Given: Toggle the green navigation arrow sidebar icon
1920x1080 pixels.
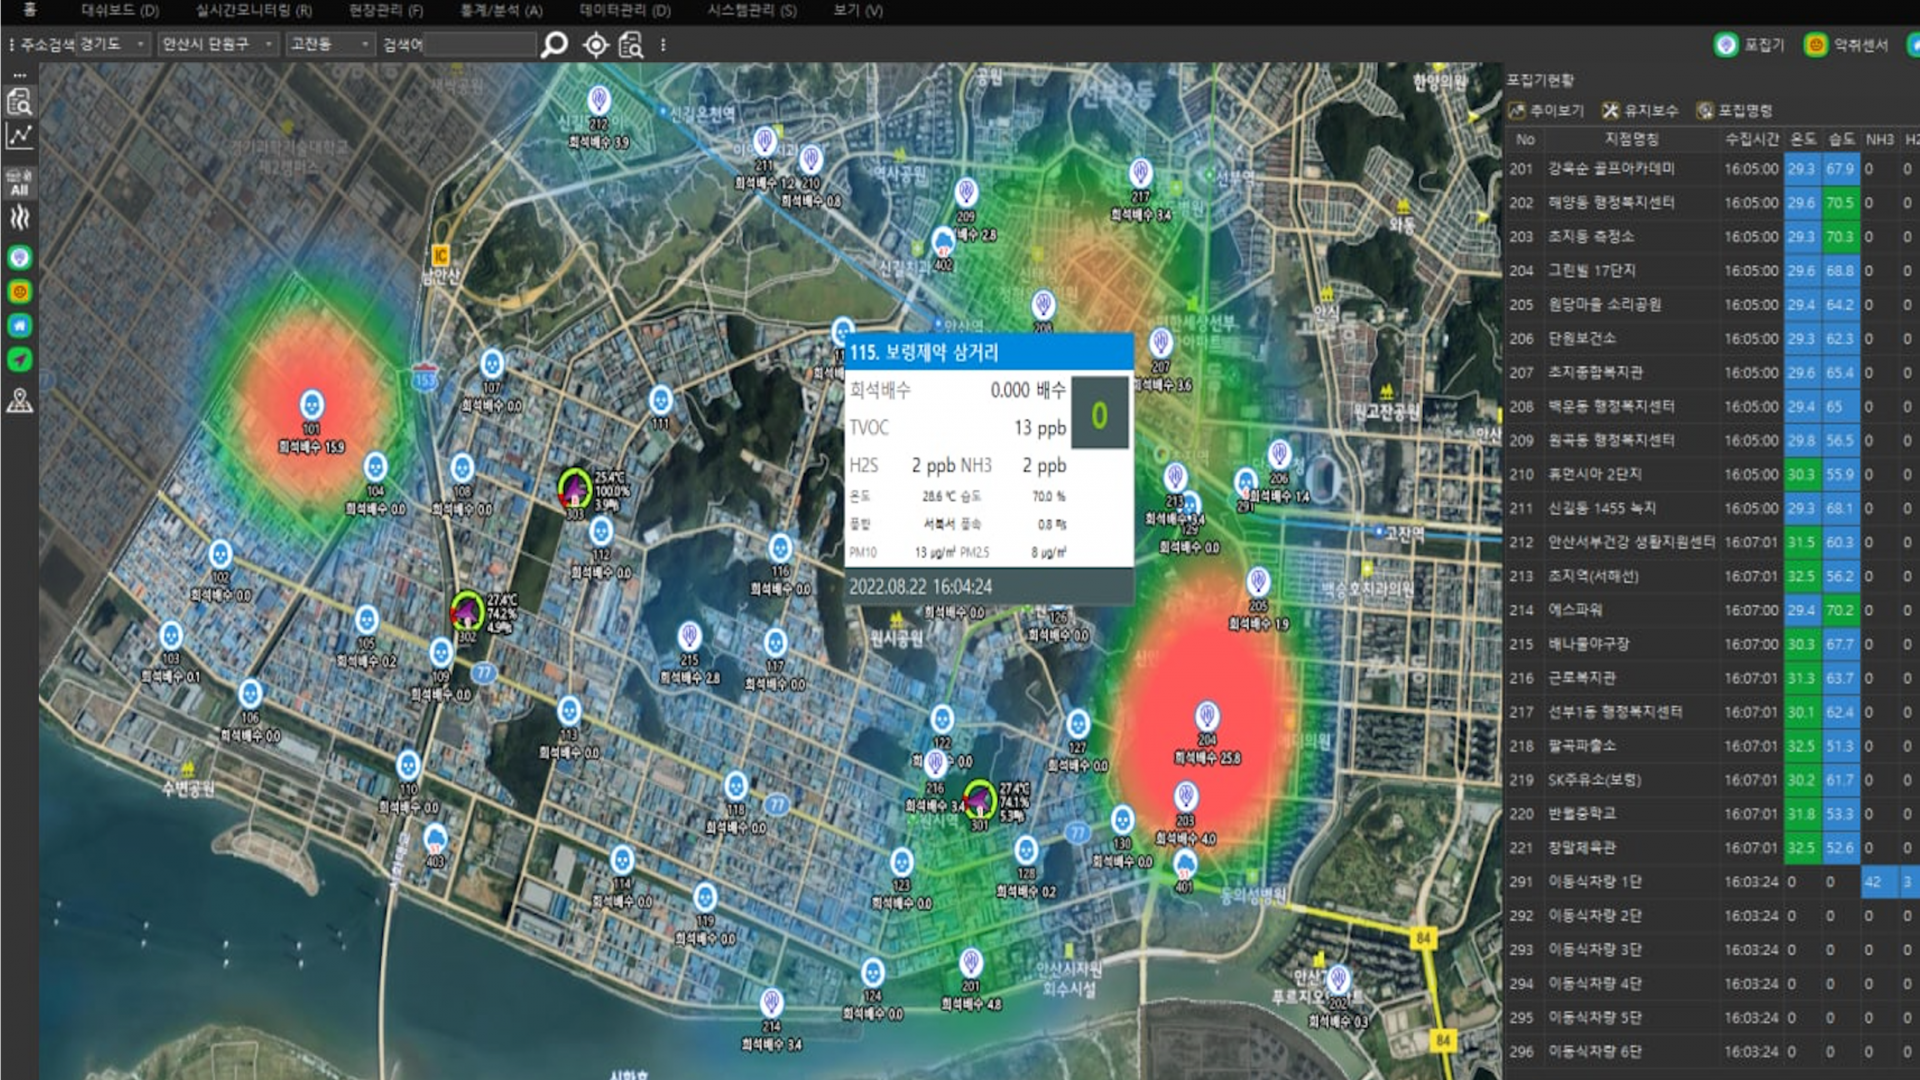Looking at the screenshot, I should (19, 359).
